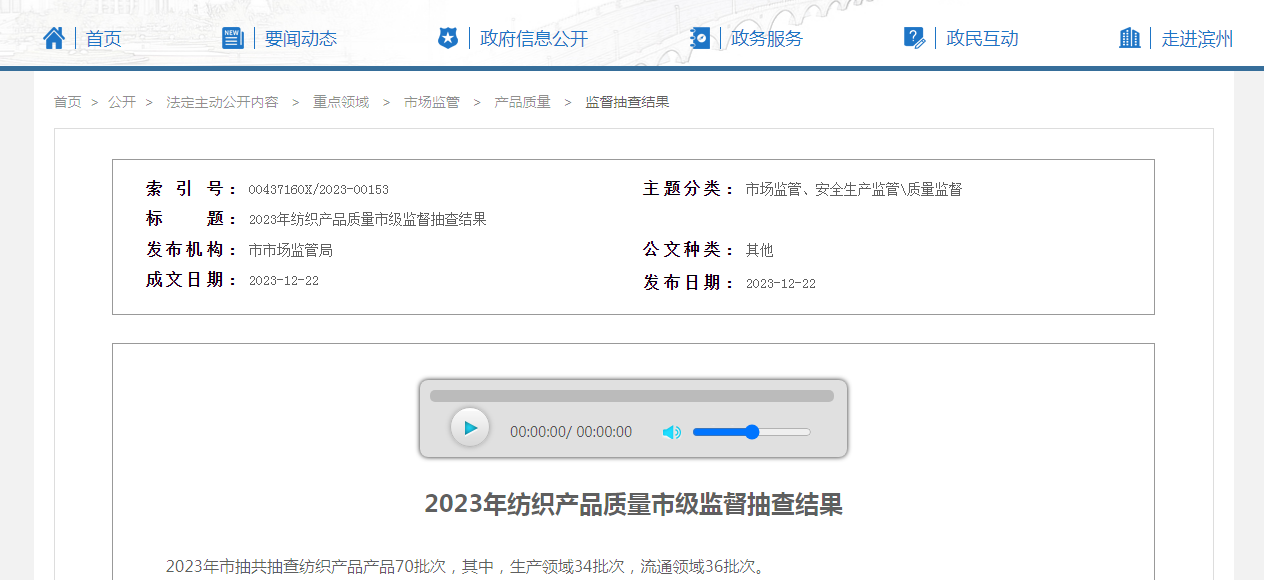This screenshot has width=1264, height=580.
Task: Go to 公开 in the breadcrumb
Action: tap(122, 102)
